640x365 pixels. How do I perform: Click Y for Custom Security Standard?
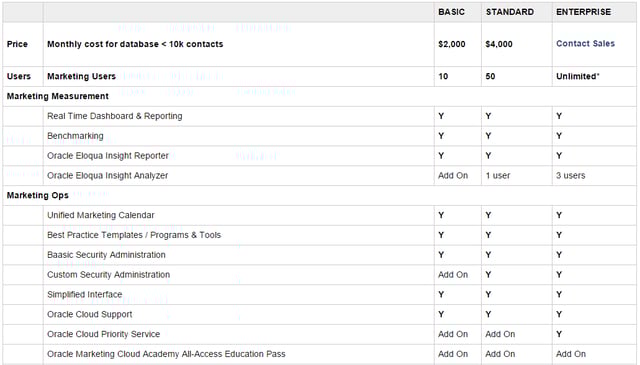point(489,275)
